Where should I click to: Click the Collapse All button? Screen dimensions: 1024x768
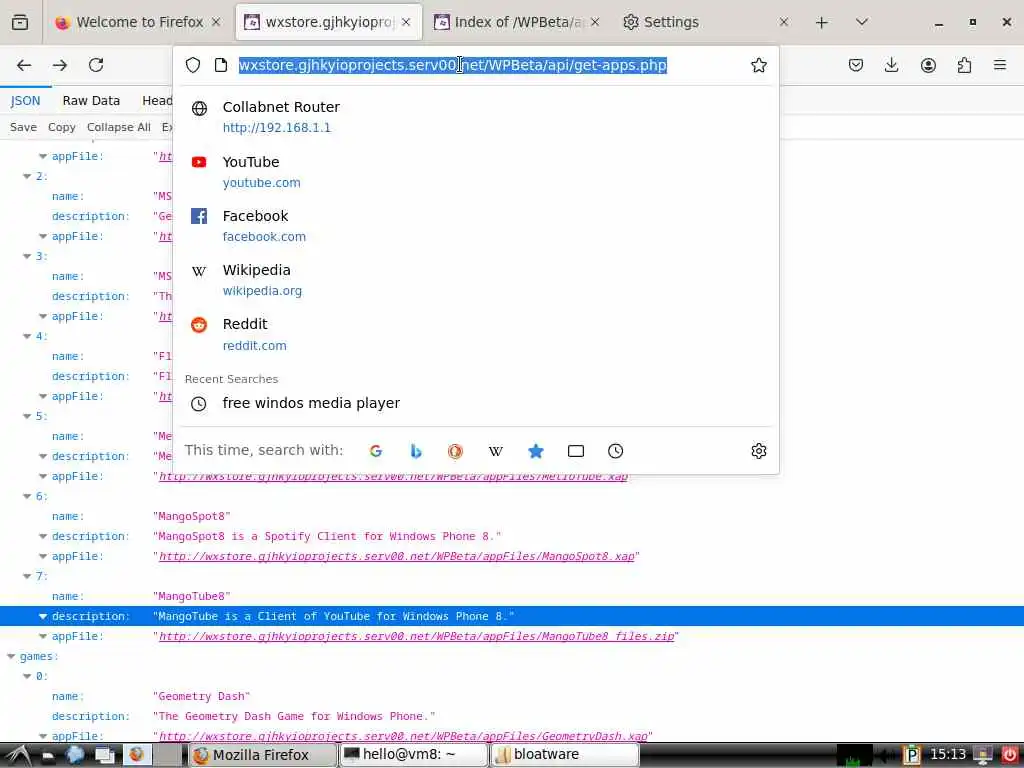click(118, 127)
